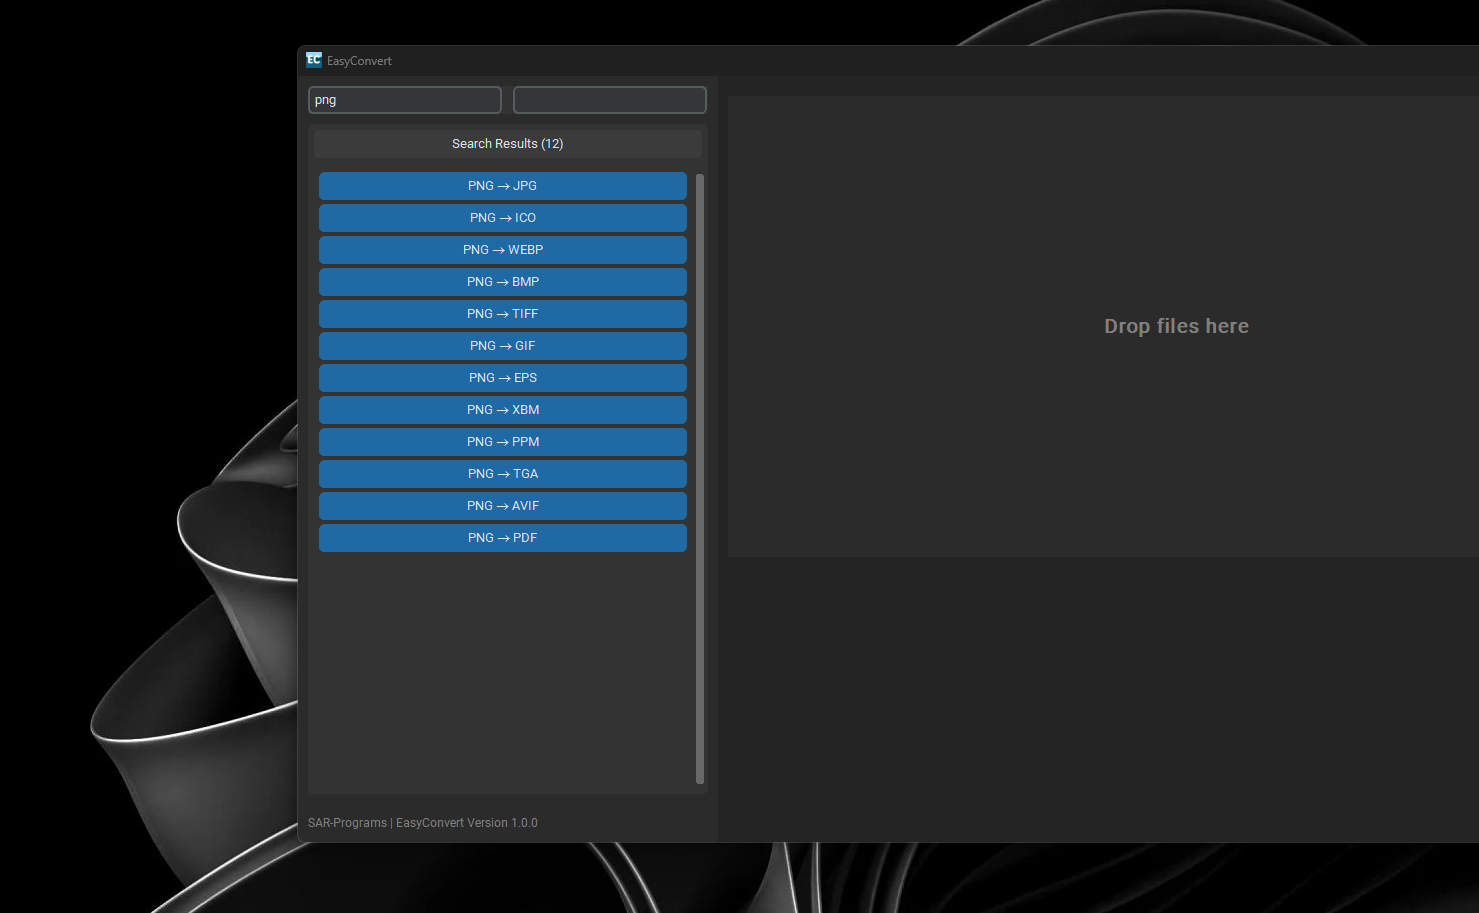This screenshot has height=913, width=1479.
Task: Open the PNG → PDF conversion
Action: pos(502,538)
